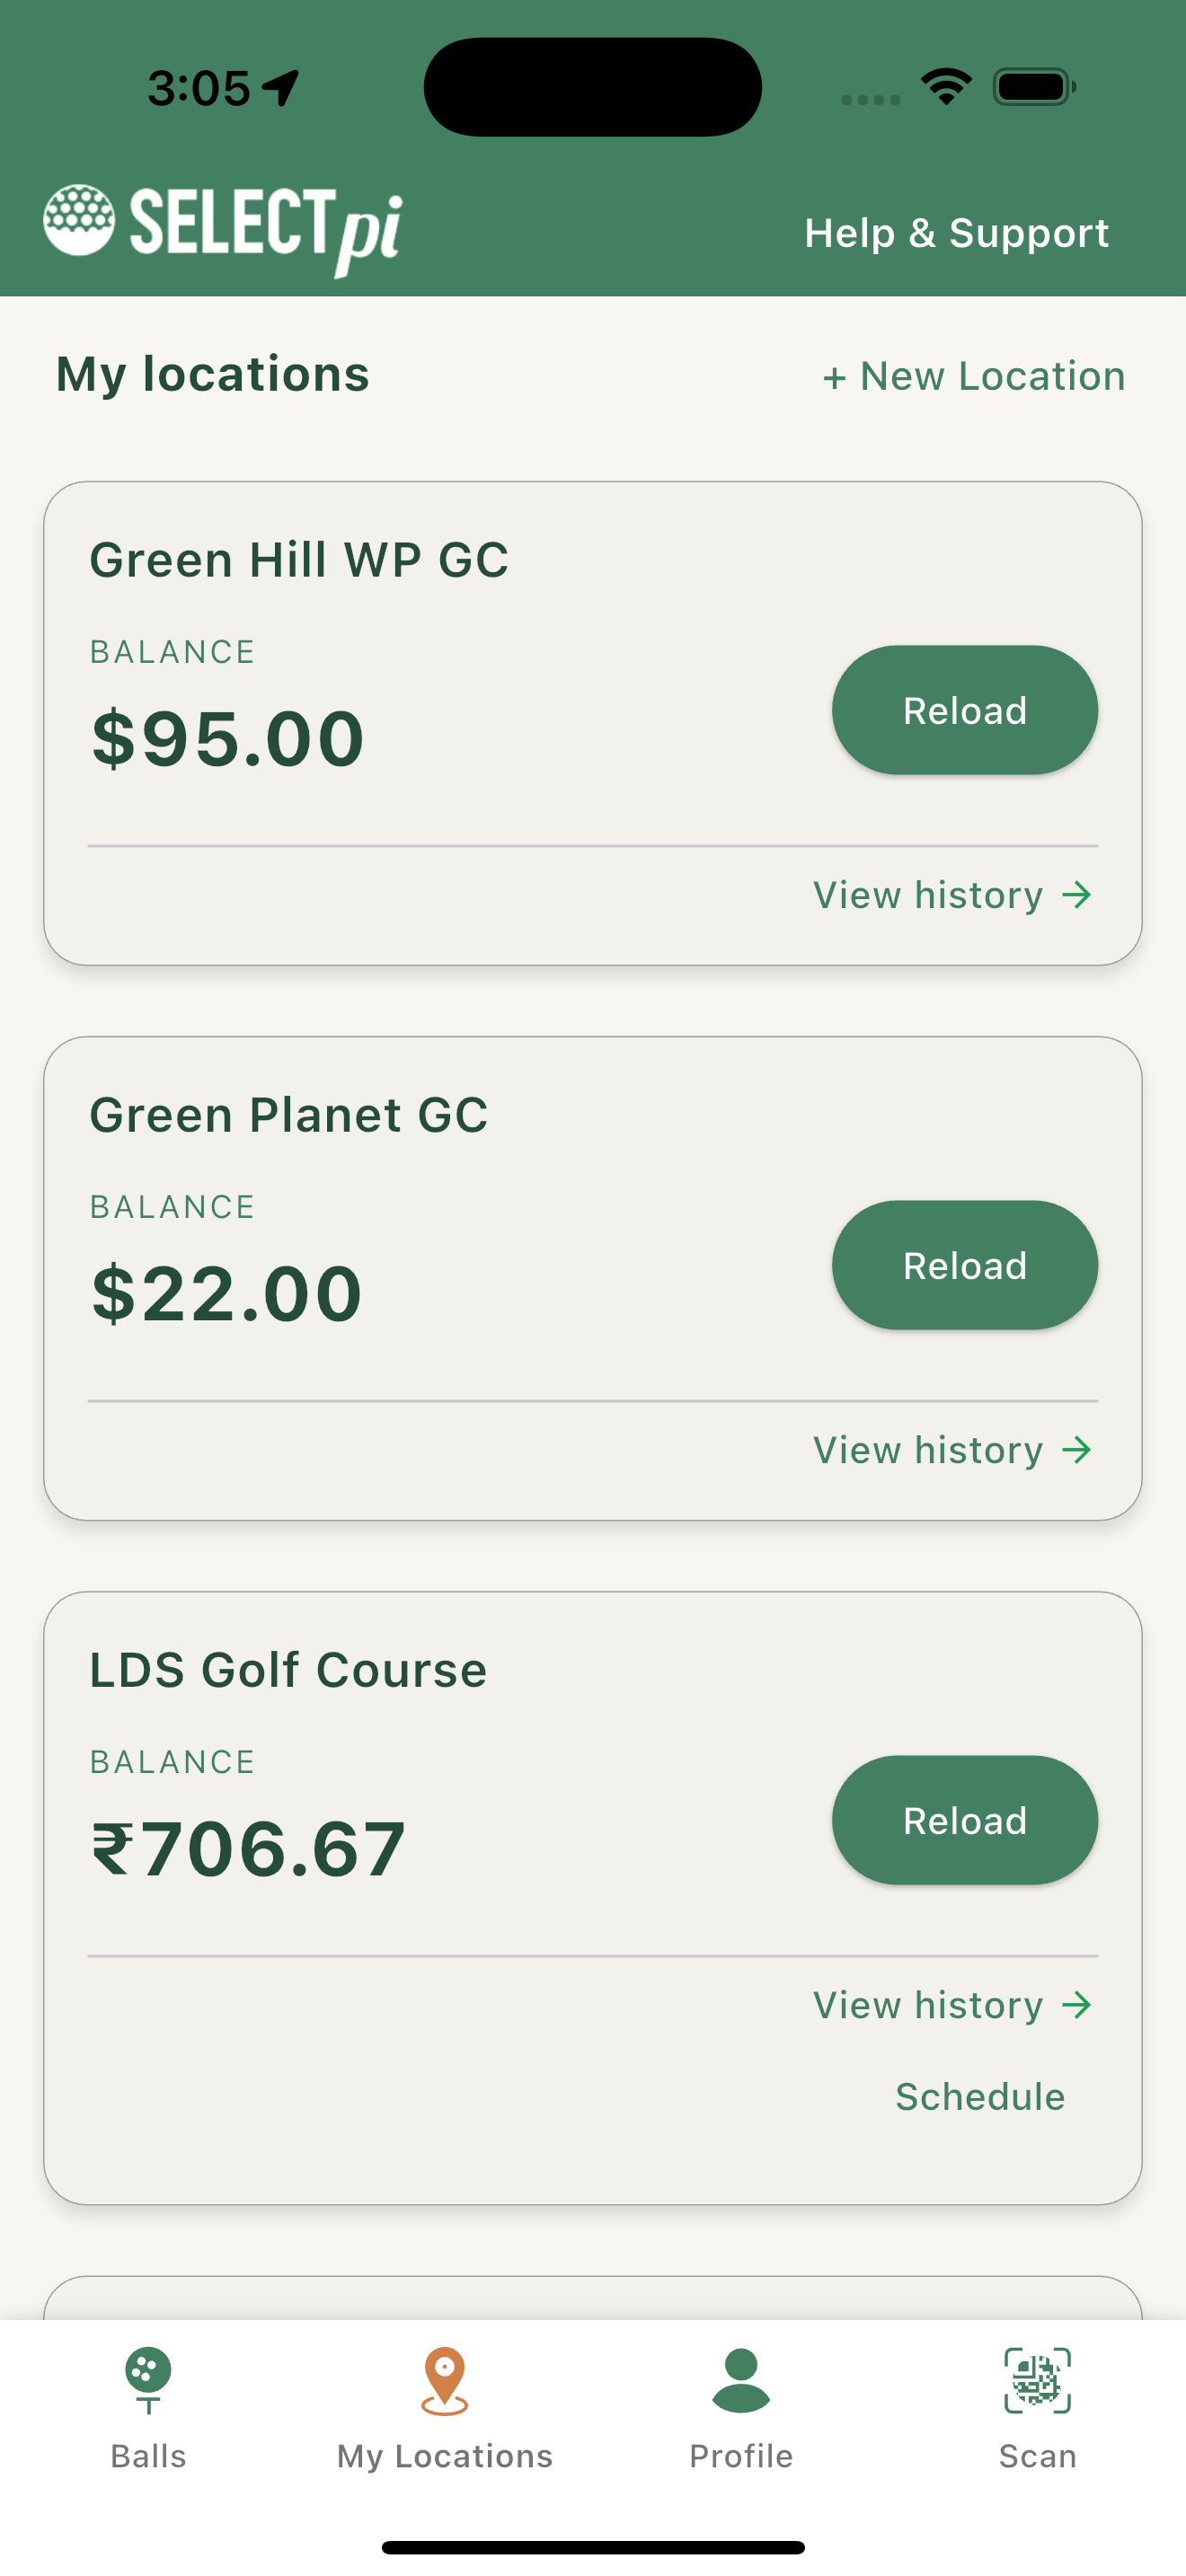Open the Balls tab icon
This screenshot has height=2576, width=1186.
[x=148, y=2381]
